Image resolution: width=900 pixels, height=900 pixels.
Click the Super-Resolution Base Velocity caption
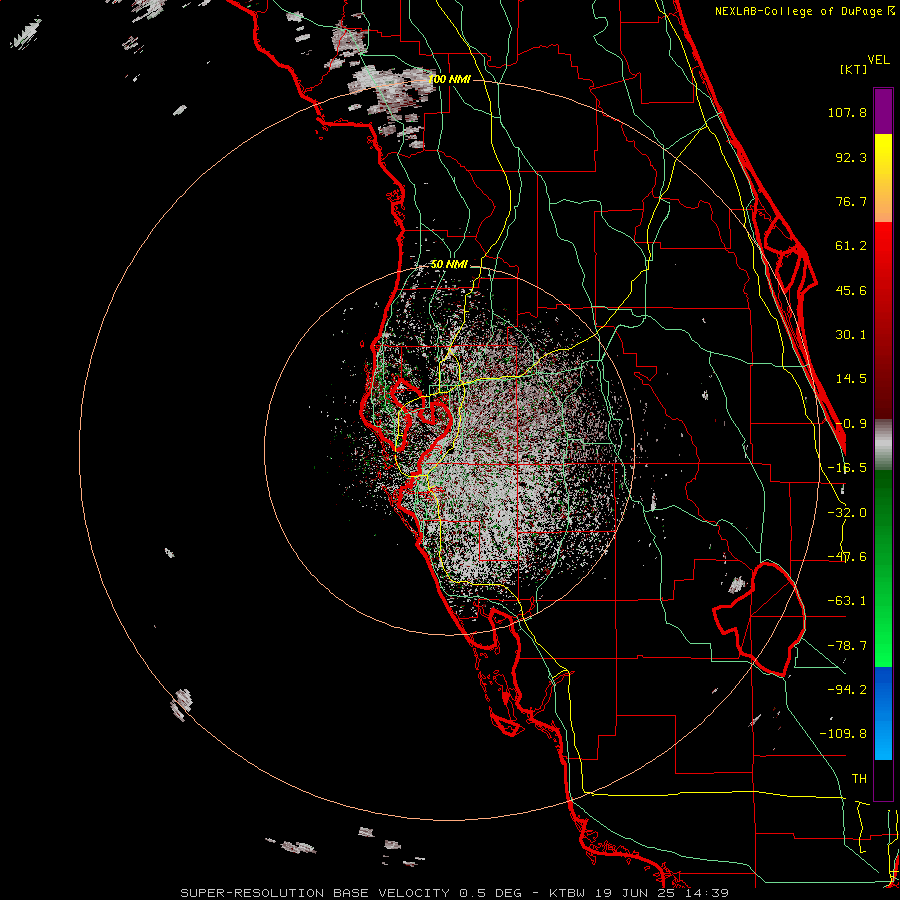click(455, 893)
